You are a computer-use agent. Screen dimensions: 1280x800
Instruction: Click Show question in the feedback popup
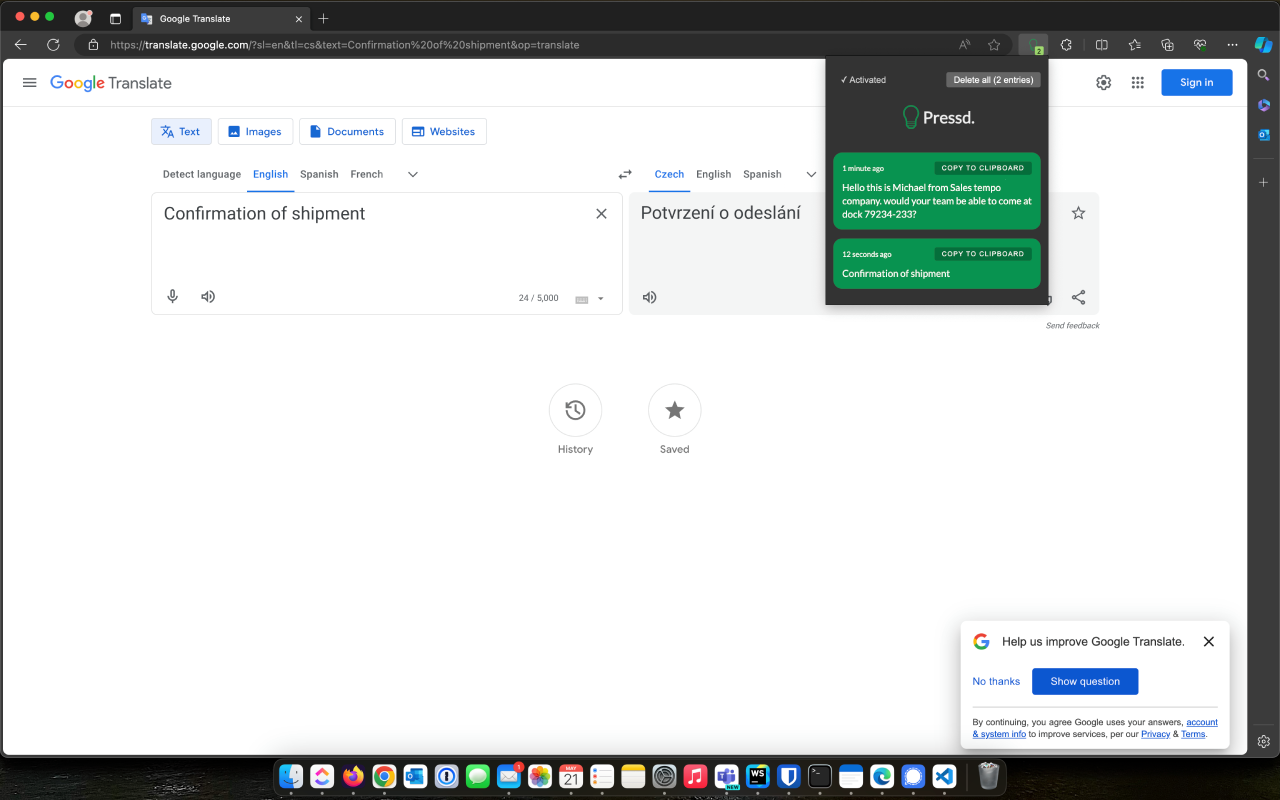[x=1085, y=681]
